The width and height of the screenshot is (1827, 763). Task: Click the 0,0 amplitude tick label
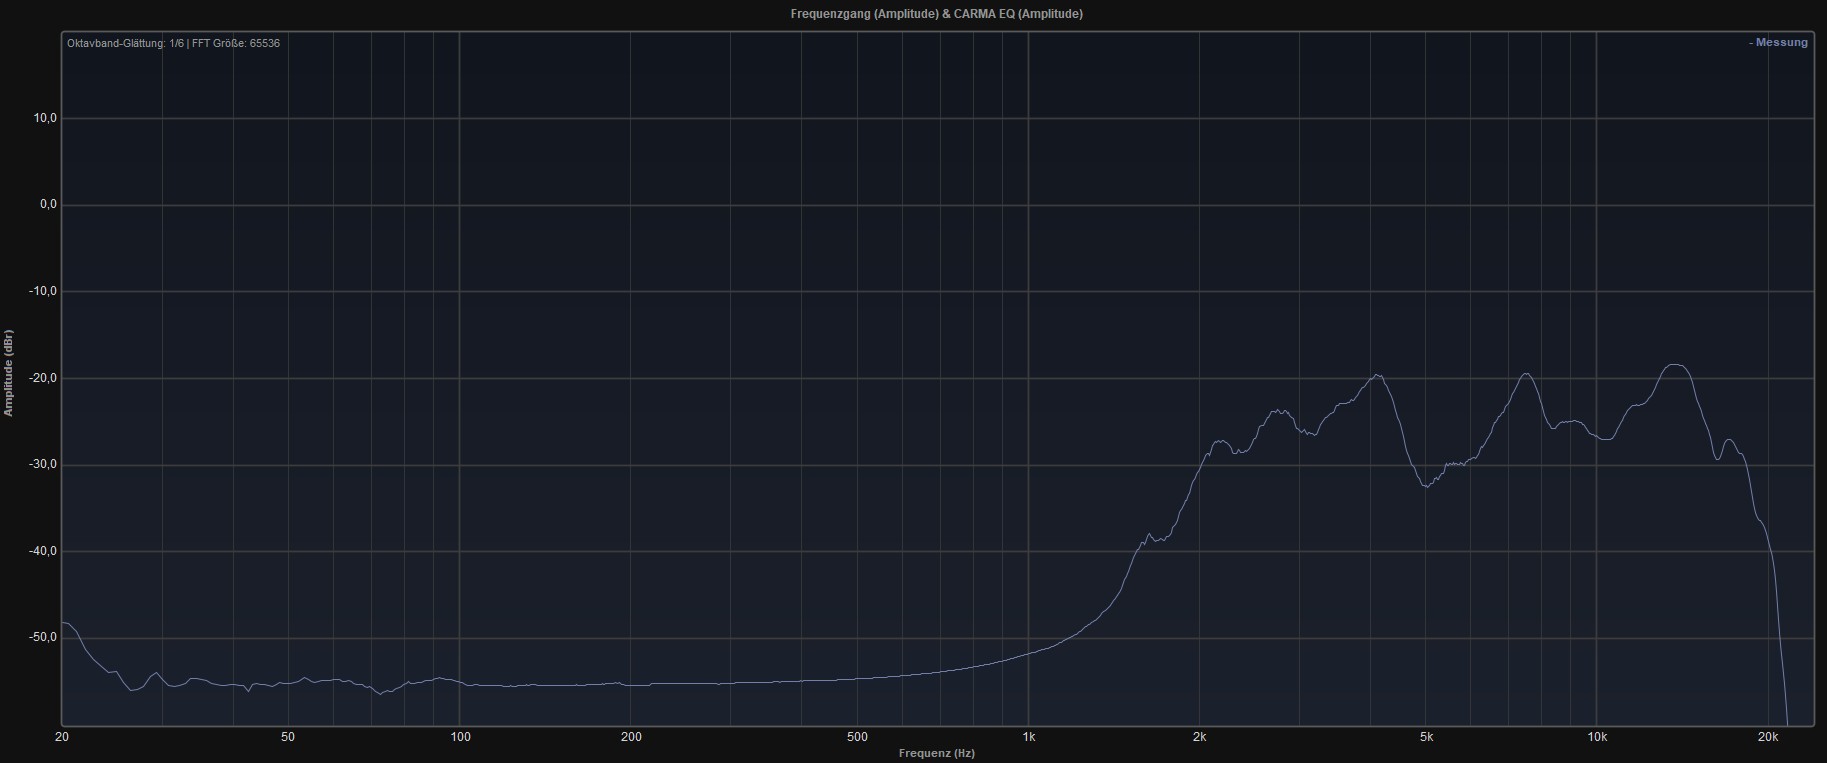[x=48, y=205]
